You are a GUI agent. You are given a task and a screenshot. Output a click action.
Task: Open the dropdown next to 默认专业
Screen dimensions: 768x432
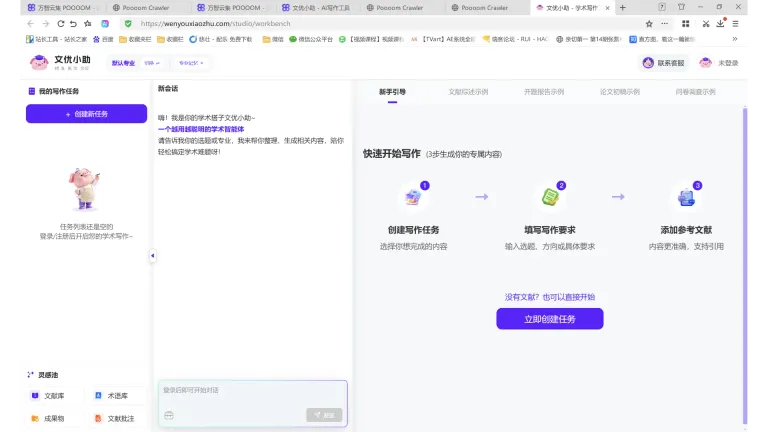152,63
